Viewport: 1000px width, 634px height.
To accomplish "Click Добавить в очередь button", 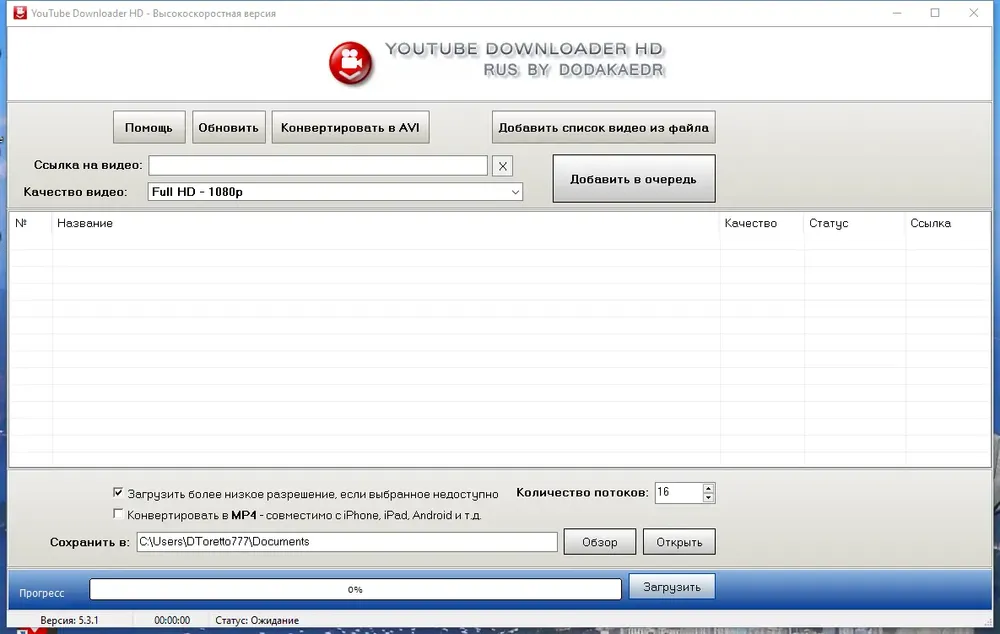I will (633, 179).
